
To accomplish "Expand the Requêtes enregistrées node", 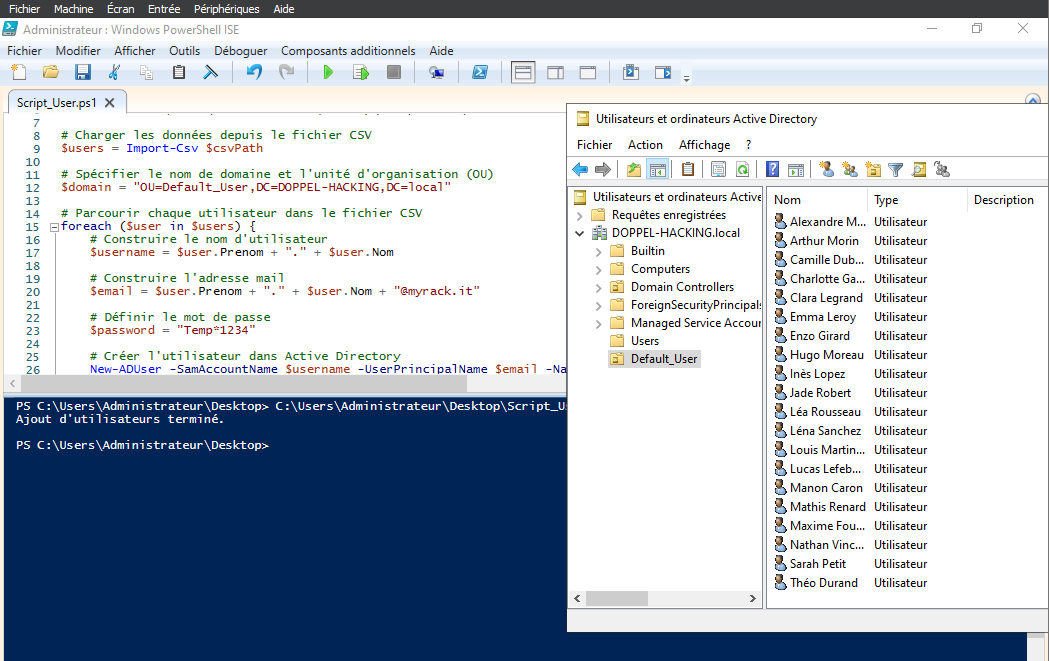I will (580, 215).
